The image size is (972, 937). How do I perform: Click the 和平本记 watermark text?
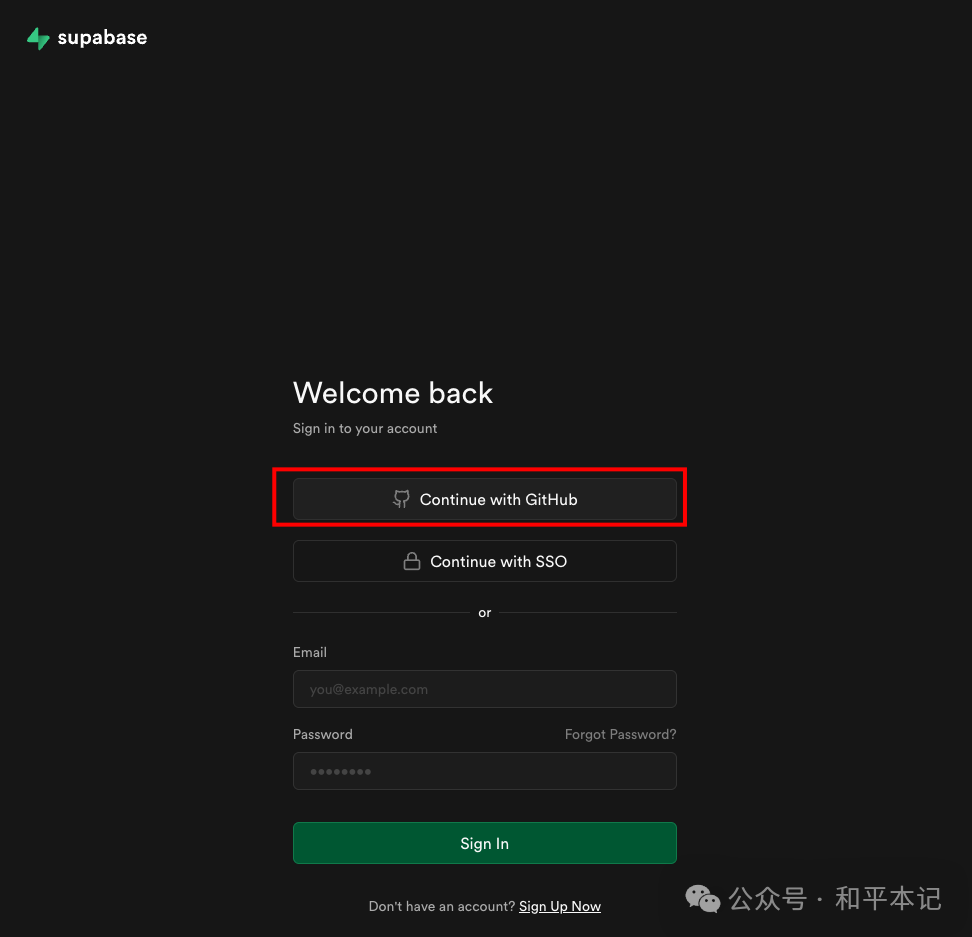pos(888,899)
